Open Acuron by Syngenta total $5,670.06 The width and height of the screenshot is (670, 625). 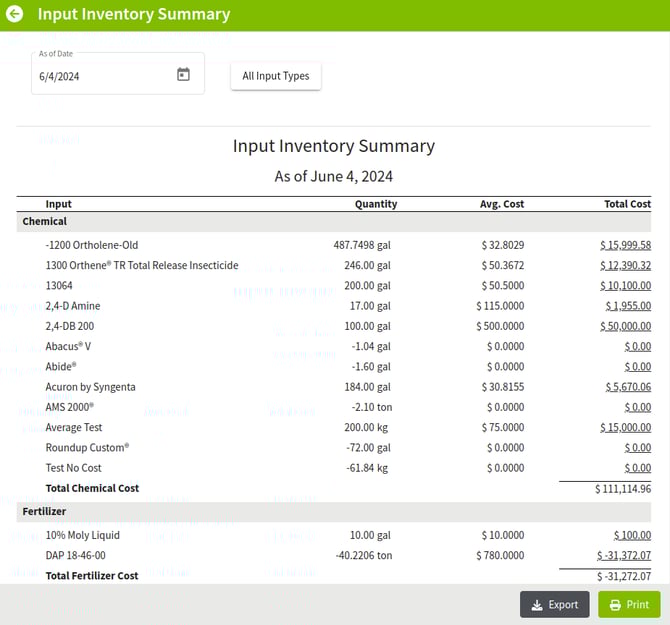[628, 387]
